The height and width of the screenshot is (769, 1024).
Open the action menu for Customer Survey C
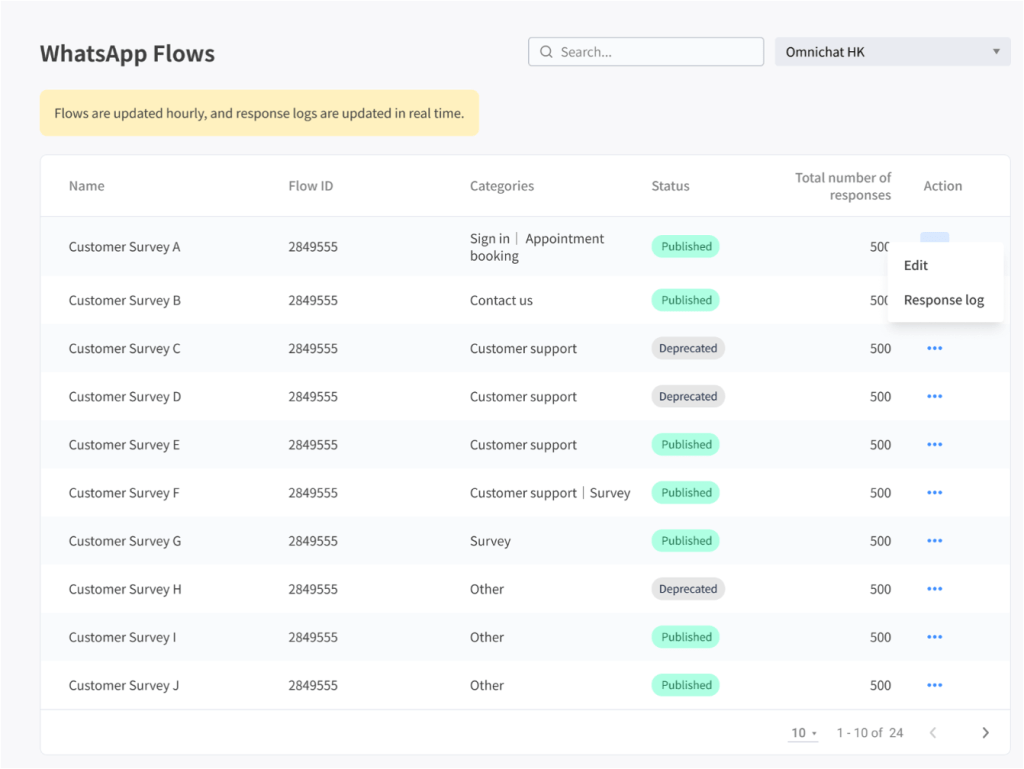pos(934,348)
